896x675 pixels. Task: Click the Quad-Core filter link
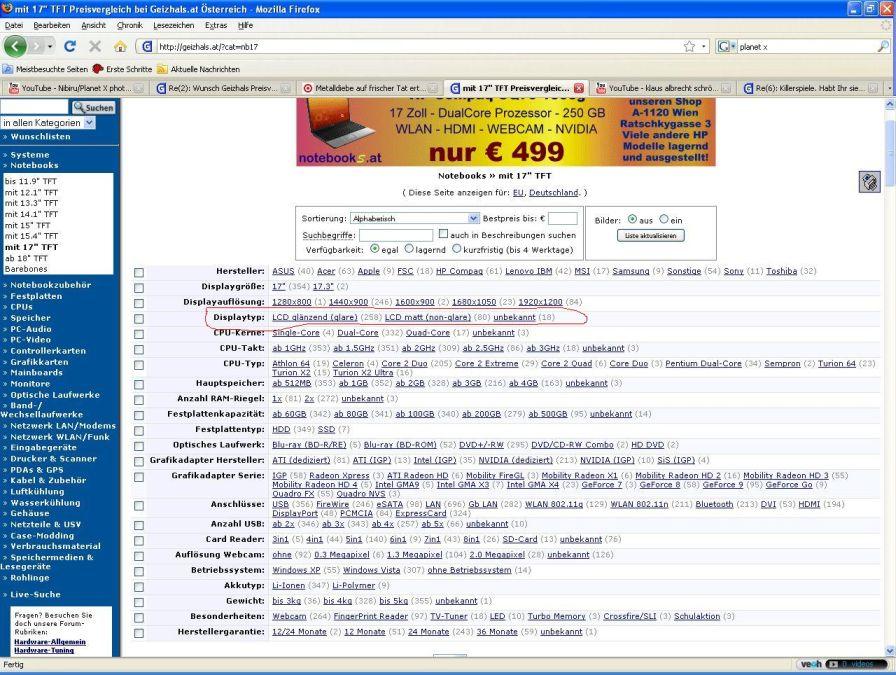tap(428, 333)
